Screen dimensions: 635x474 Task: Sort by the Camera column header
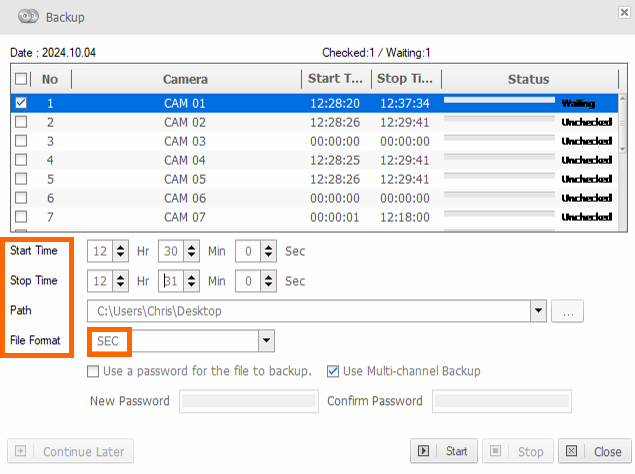(x=185, y=79)
